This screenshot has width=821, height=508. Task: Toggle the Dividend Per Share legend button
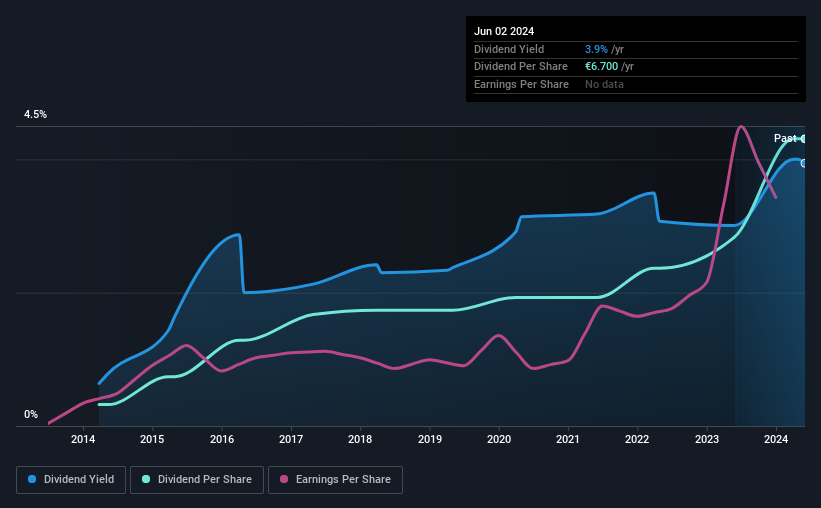pyautogui.click(x=197, y=480)
